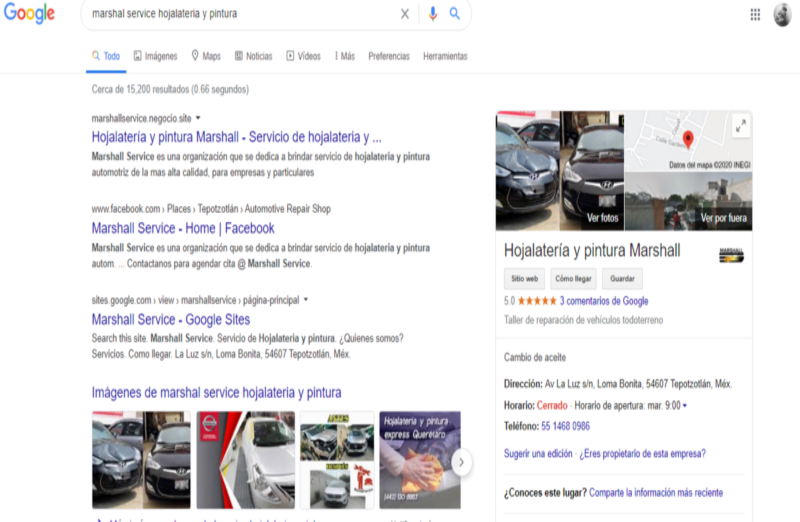The image size is (800, 522).
Task: Open 'Marshall Service - Home | Facebook' result
Action: (x=183, y=228)
